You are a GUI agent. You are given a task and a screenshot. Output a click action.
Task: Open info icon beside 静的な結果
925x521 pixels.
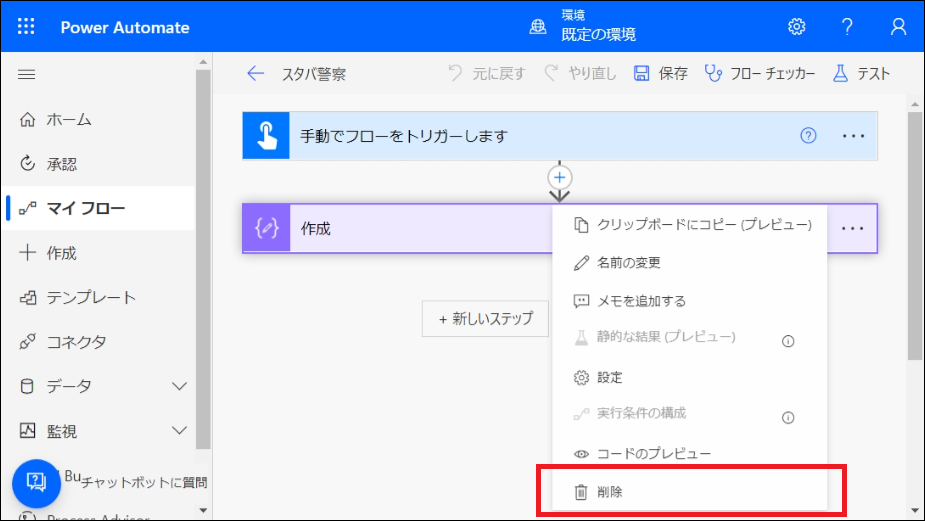788,341
